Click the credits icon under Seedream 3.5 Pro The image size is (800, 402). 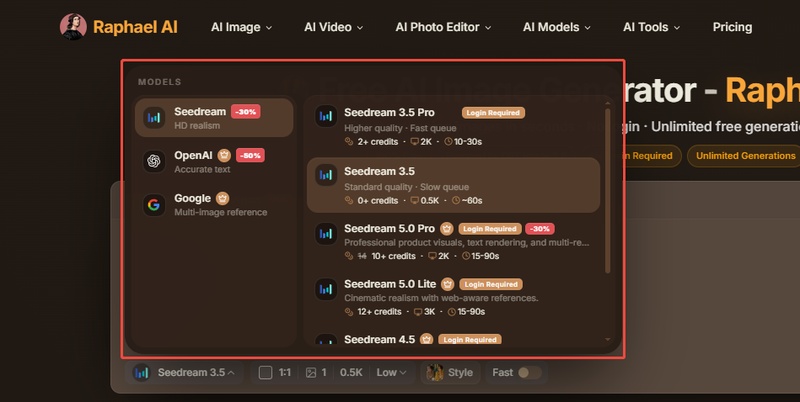click(x=349, y=142)
